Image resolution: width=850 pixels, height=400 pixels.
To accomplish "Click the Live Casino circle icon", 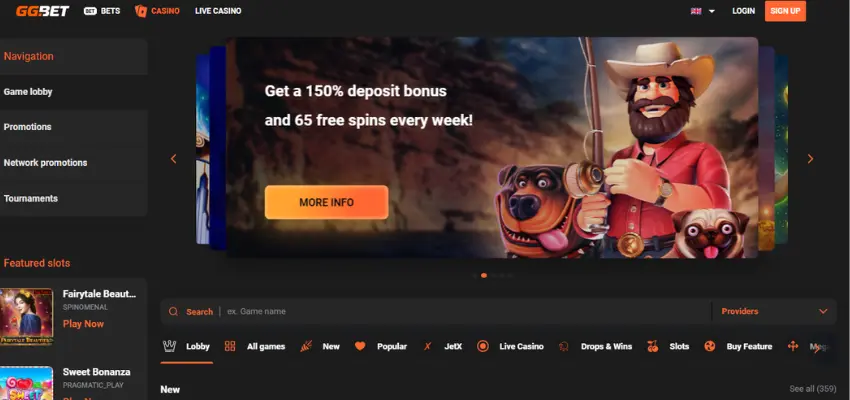I will pos(482,346).
